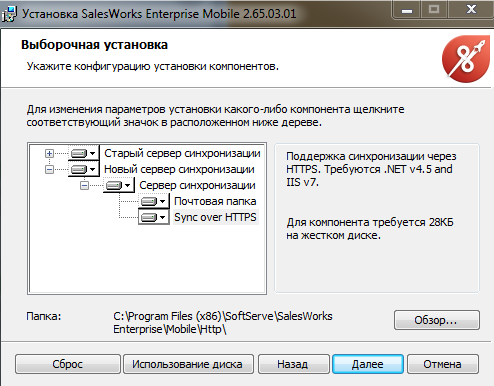Click the red SalesWorks logo

click(x=466, y=59)
